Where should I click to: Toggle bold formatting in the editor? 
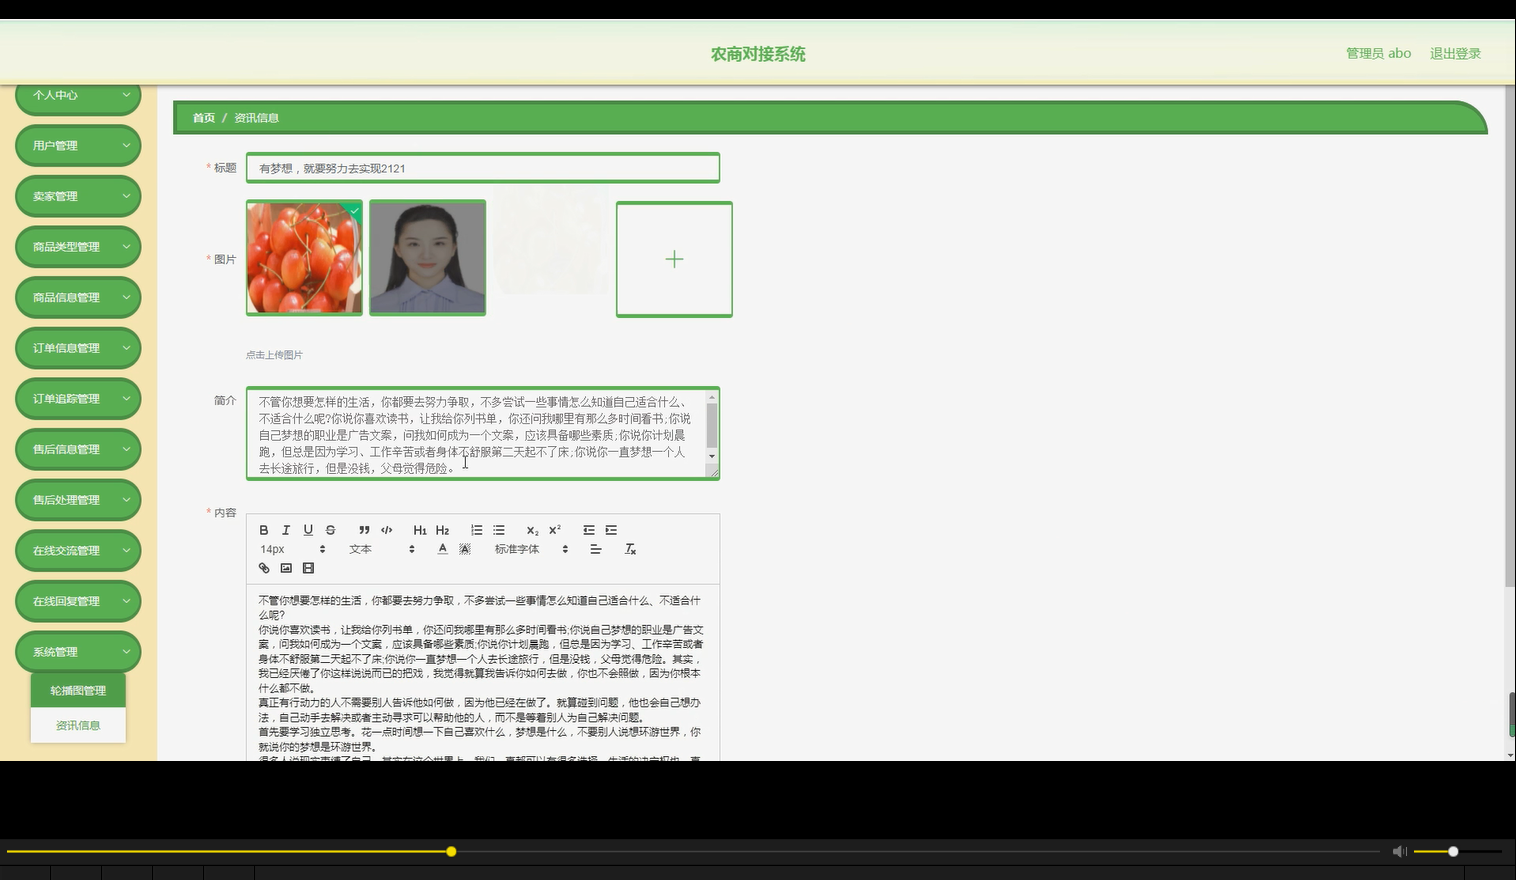tap(263, 529)
